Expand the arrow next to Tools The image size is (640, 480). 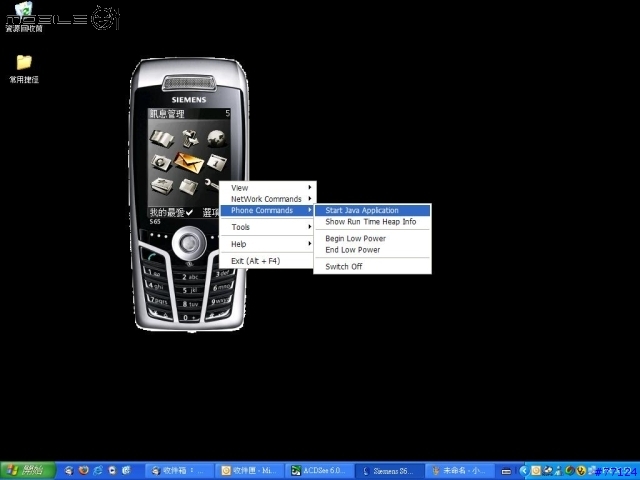tap(310, 227)
